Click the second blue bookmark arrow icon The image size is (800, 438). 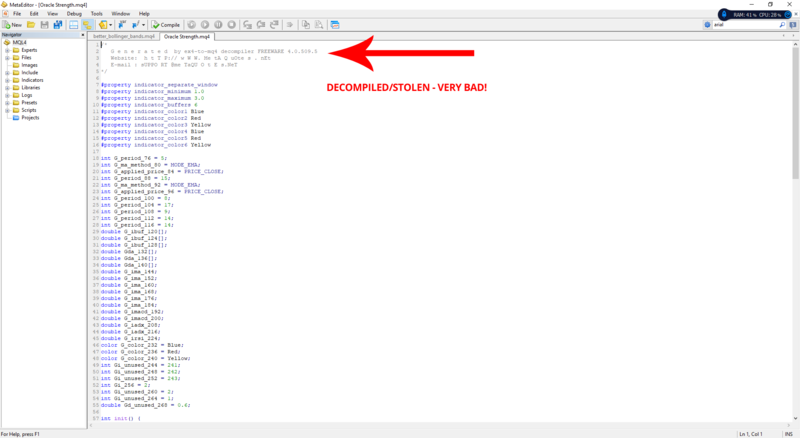(135, 25)
